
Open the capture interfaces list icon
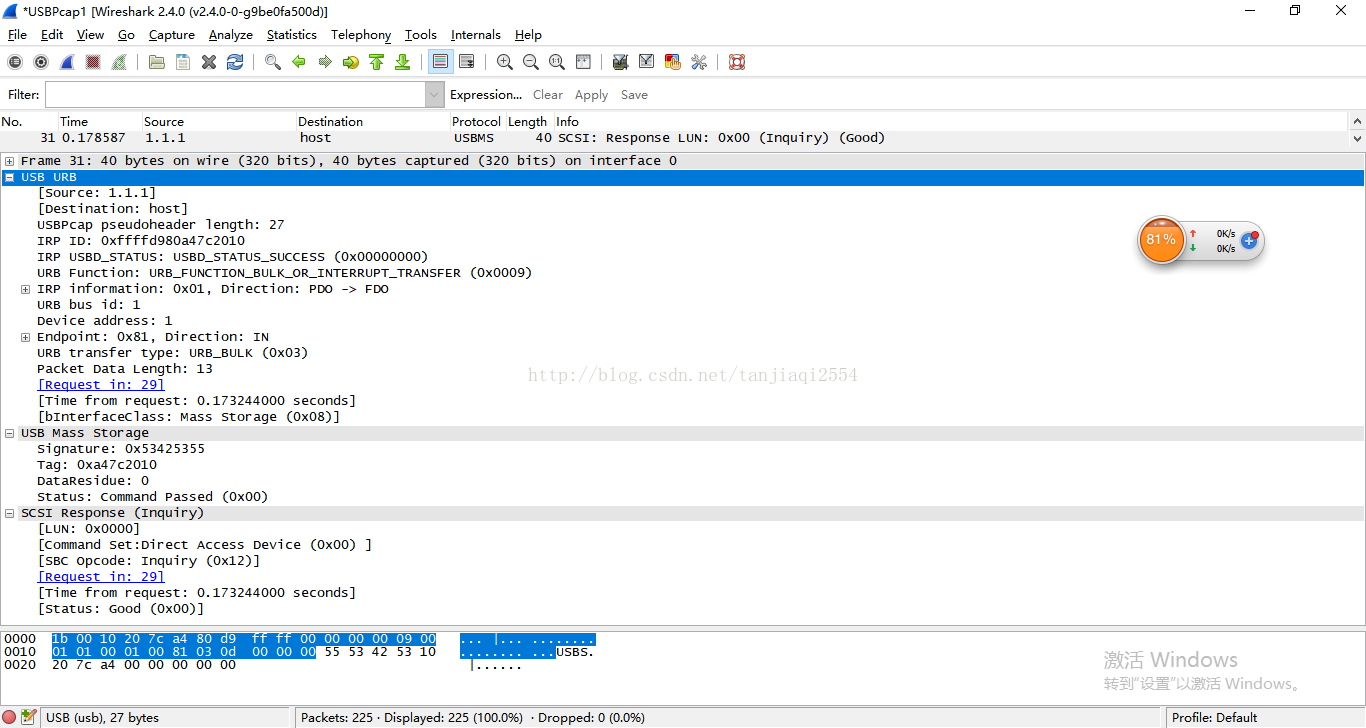[x=15, y=62]
